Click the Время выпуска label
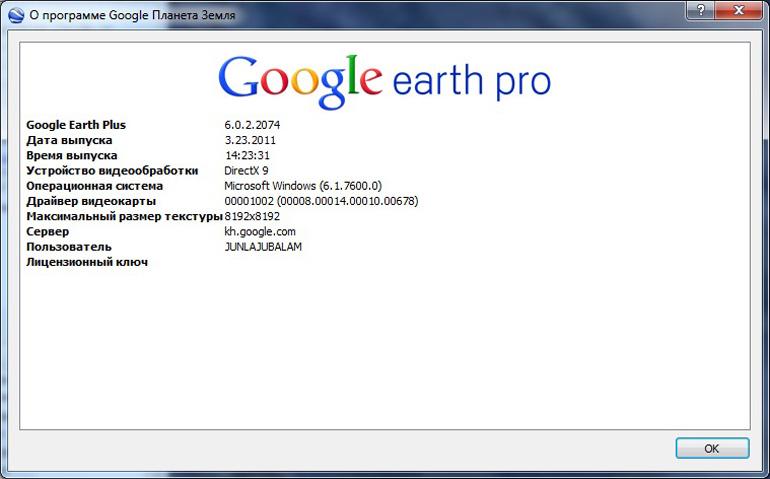The image size is (770, 479). 72,156
